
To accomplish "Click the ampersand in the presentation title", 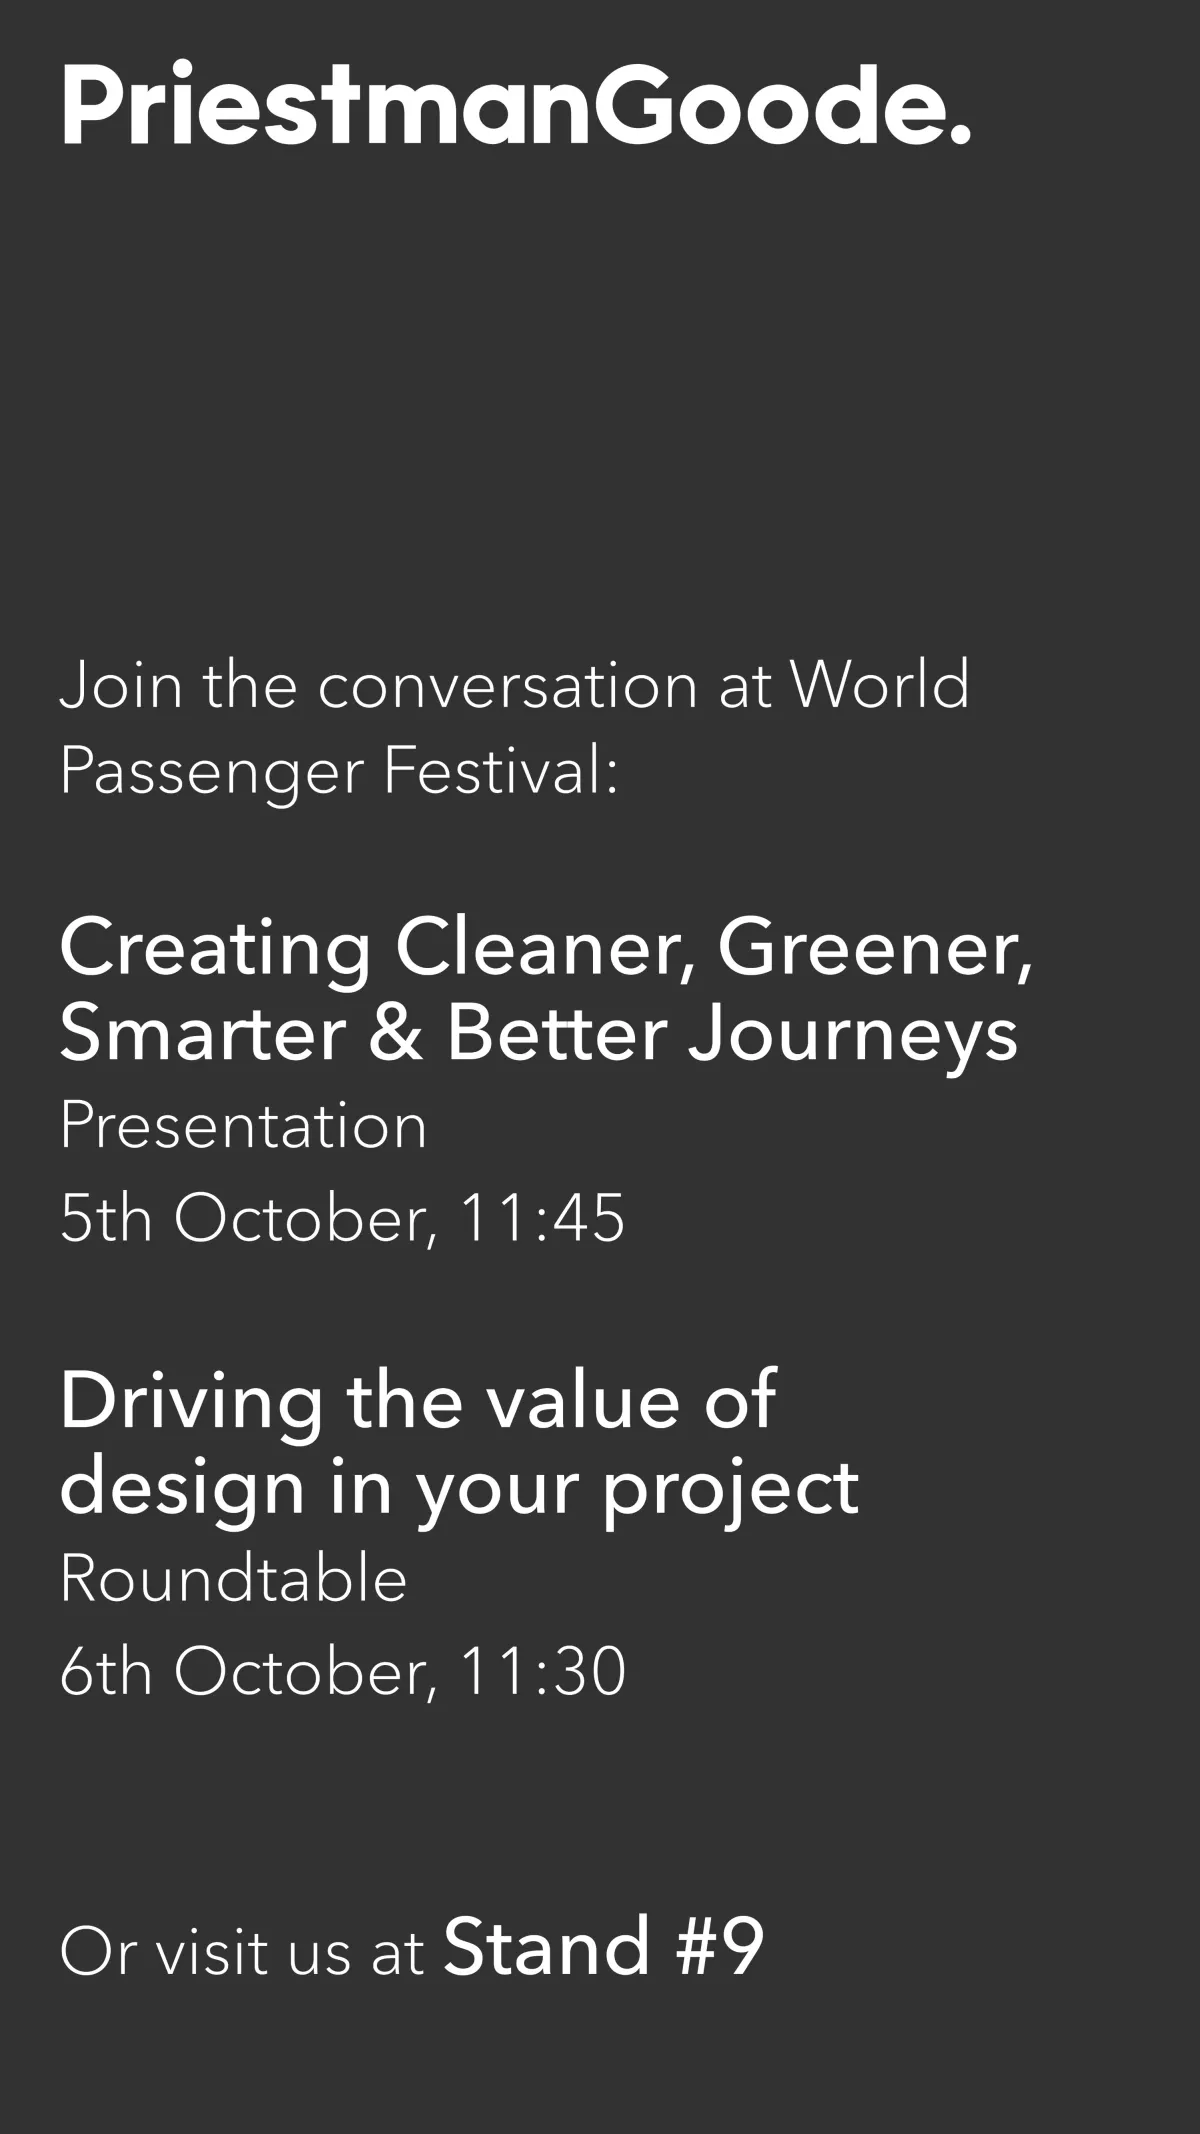I will (x=395, y=1033).
